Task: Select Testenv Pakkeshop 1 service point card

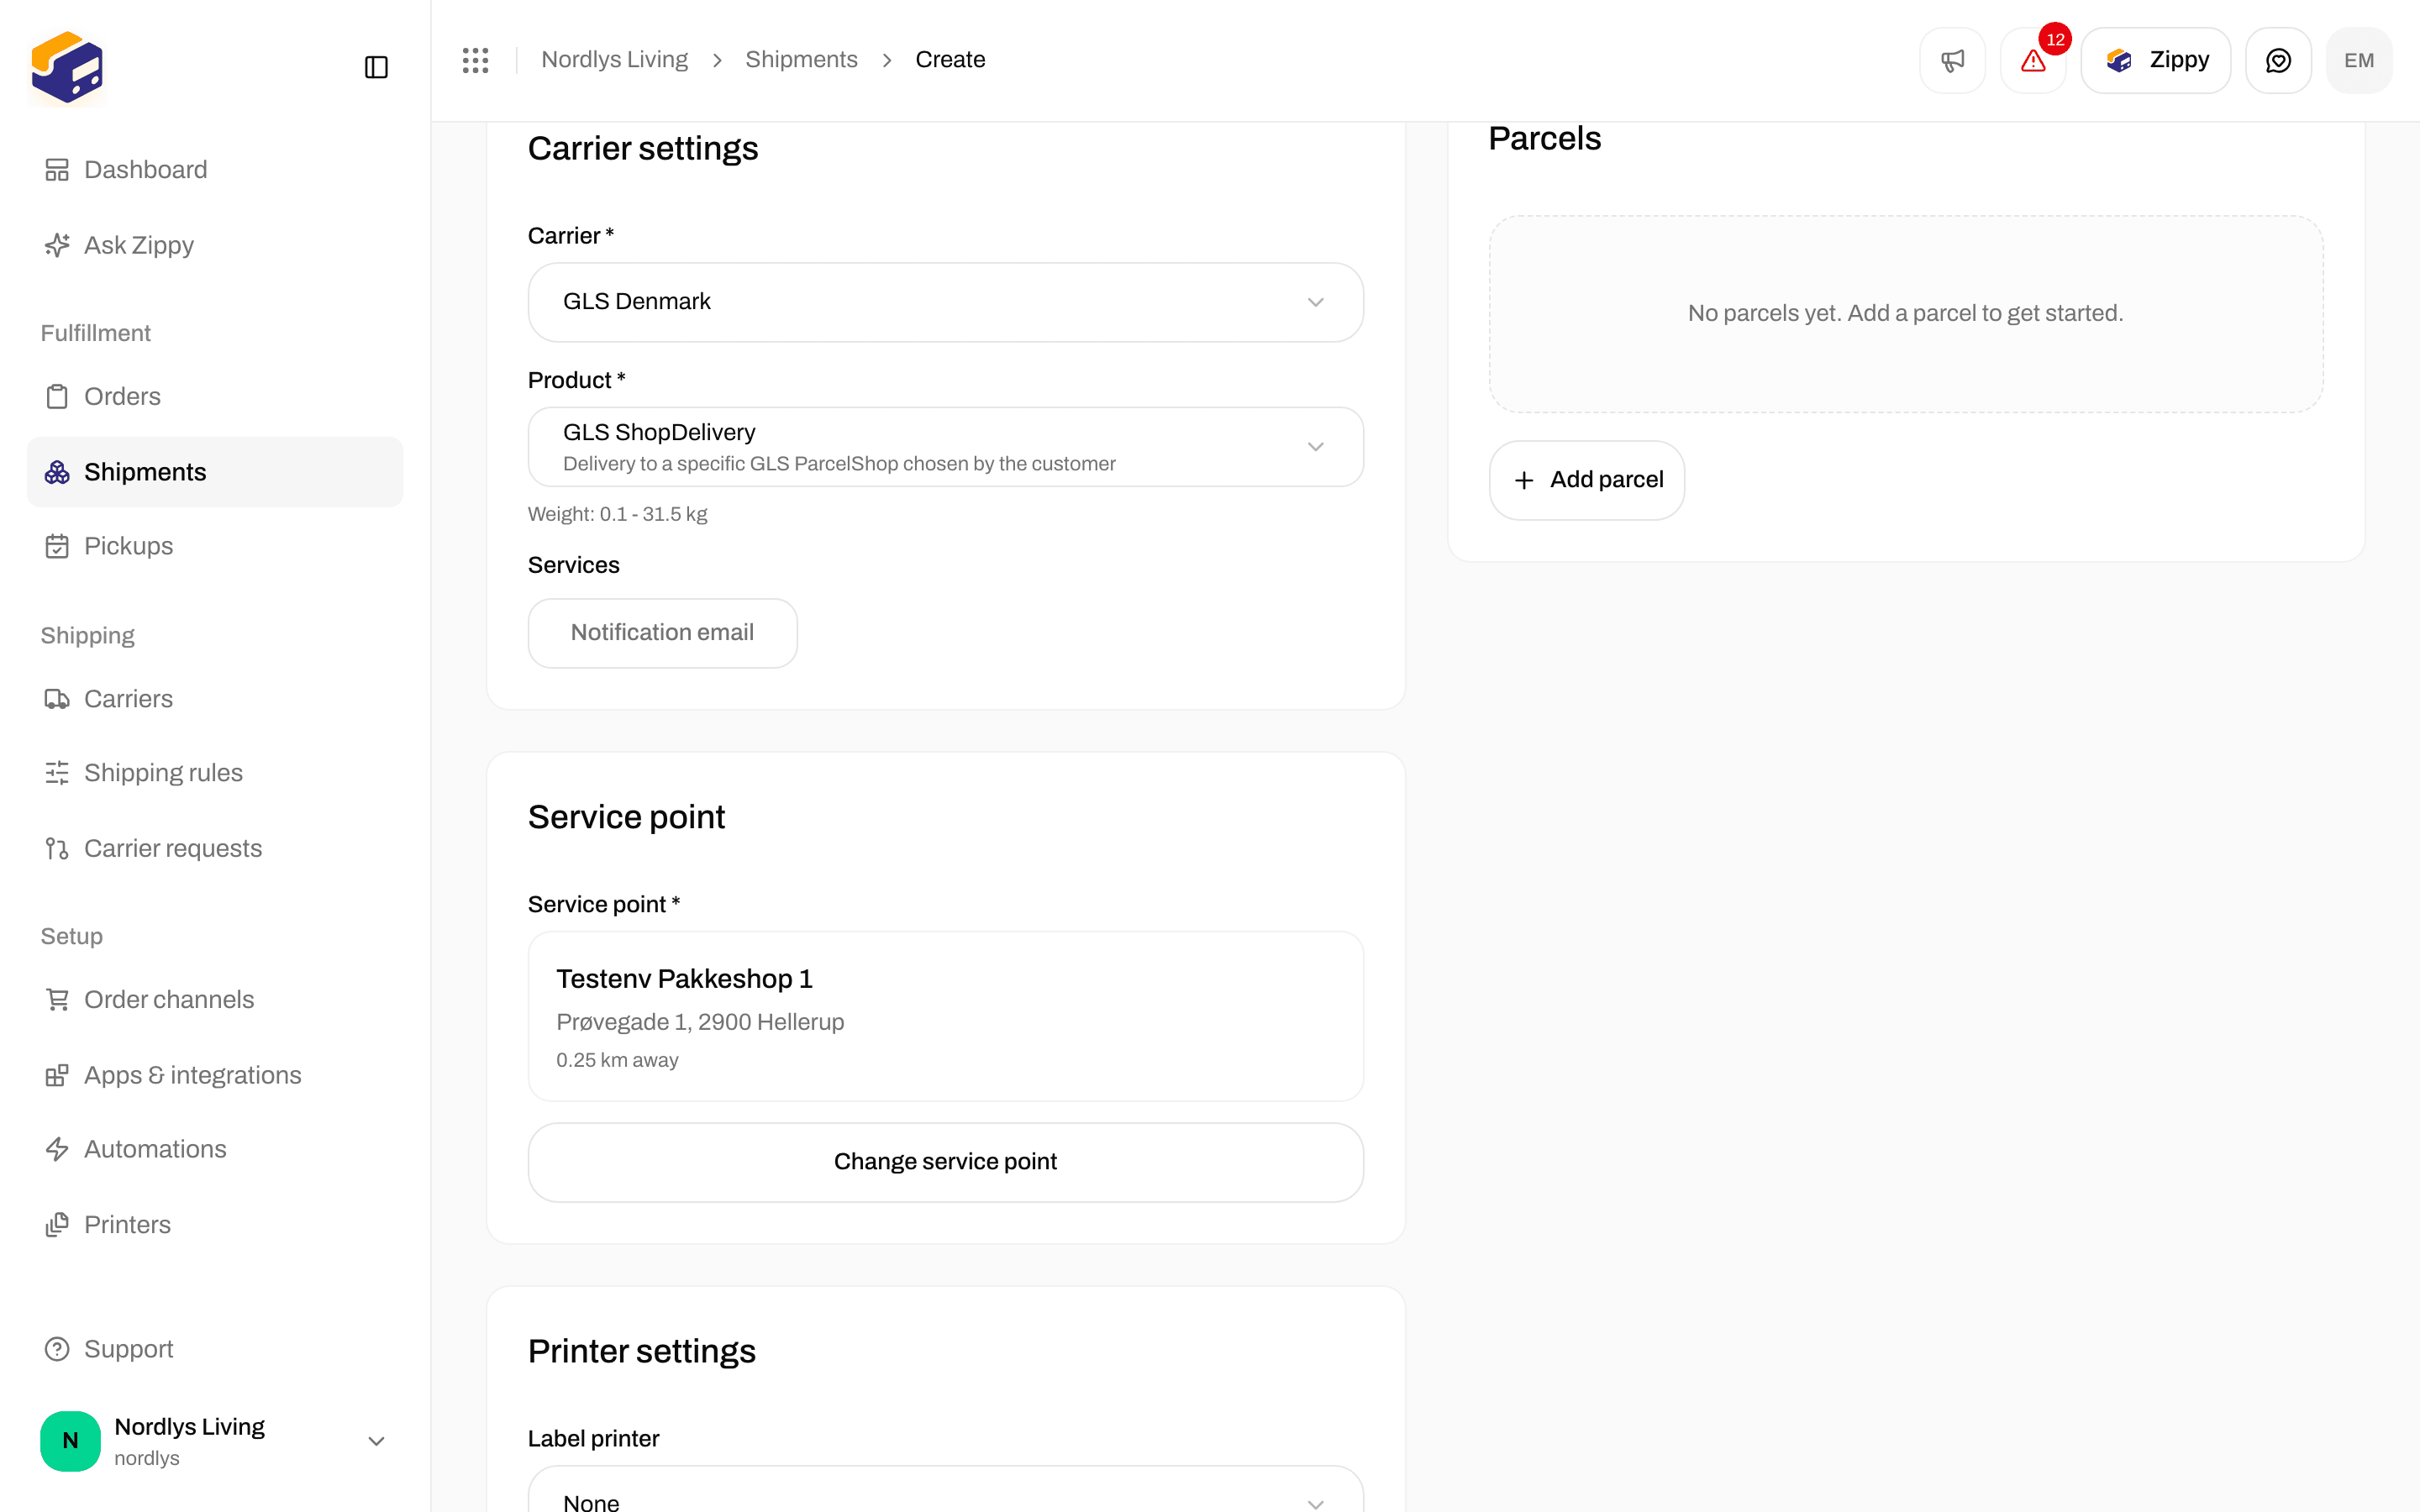Action: [945, 1016]
